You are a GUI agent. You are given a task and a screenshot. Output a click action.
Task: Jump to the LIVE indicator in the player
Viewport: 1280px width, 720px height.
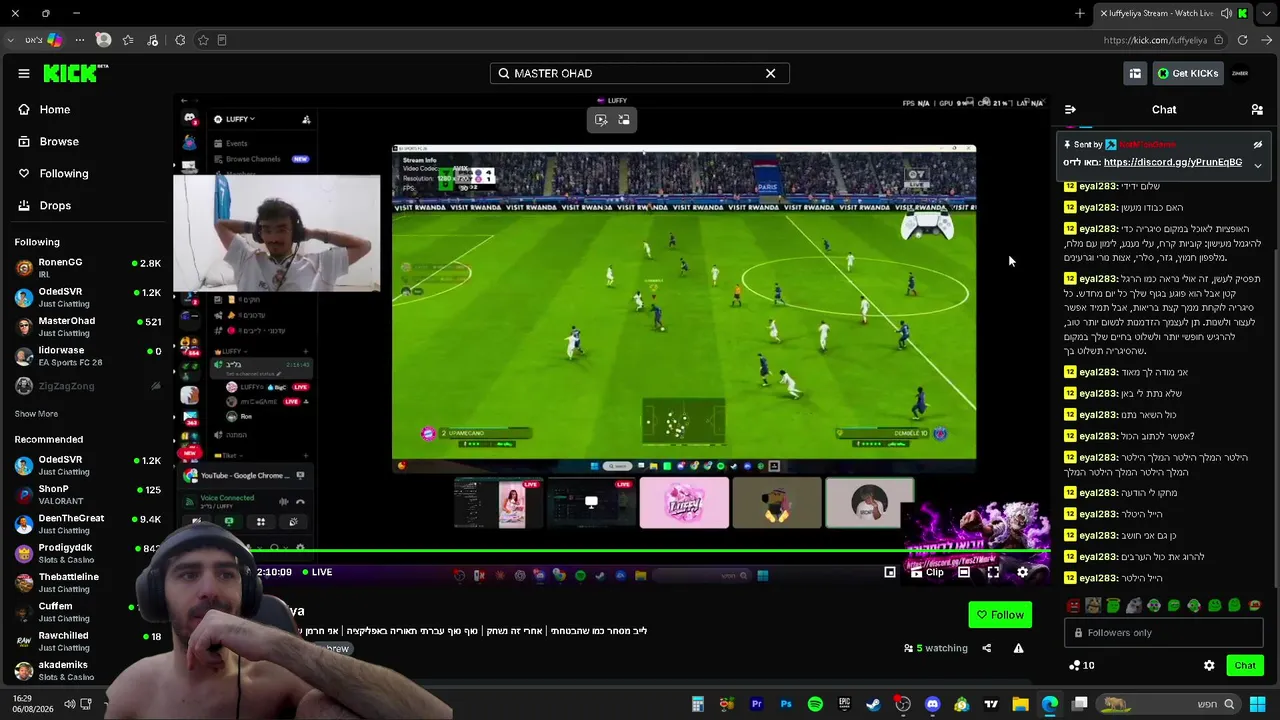(315, 572)
